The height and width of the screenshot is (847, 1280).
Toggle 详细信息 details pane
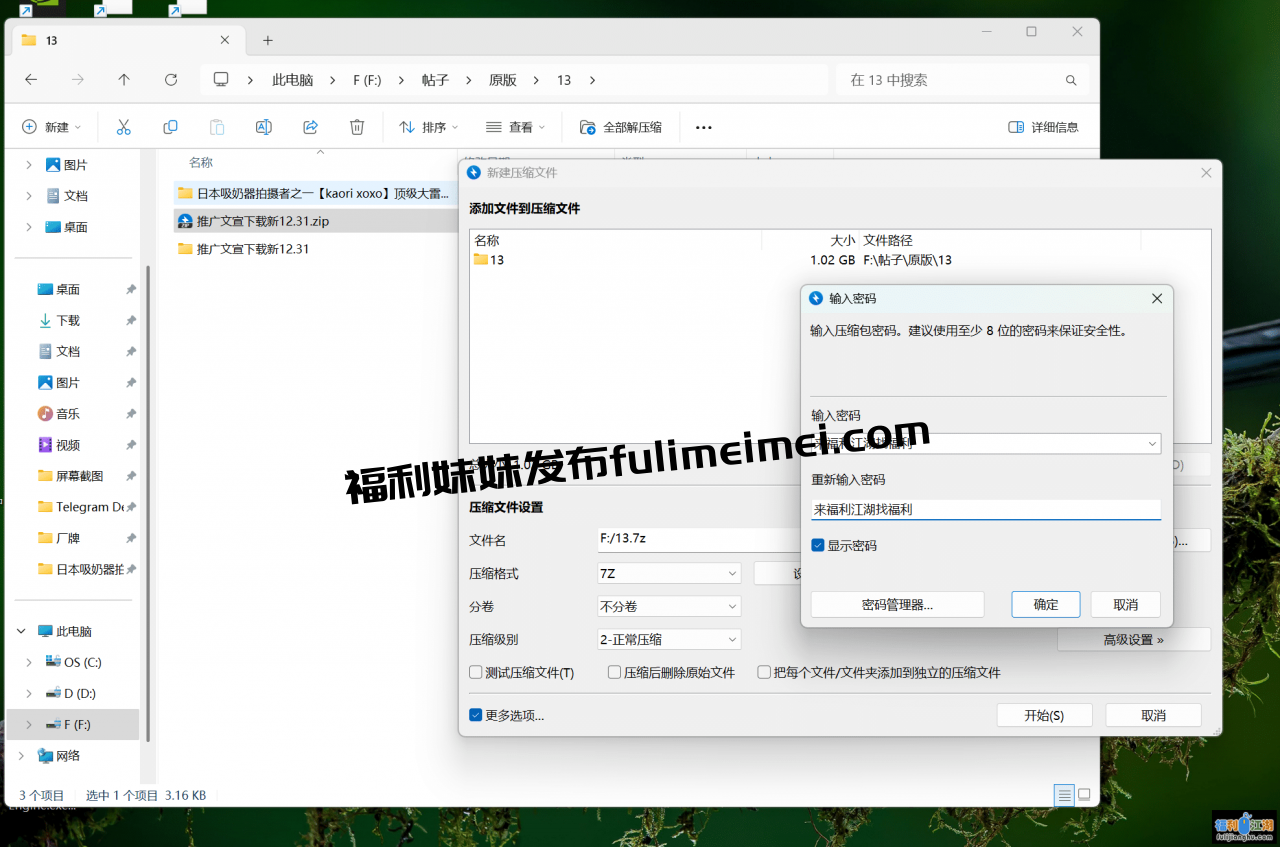(x=1044, y=127)
